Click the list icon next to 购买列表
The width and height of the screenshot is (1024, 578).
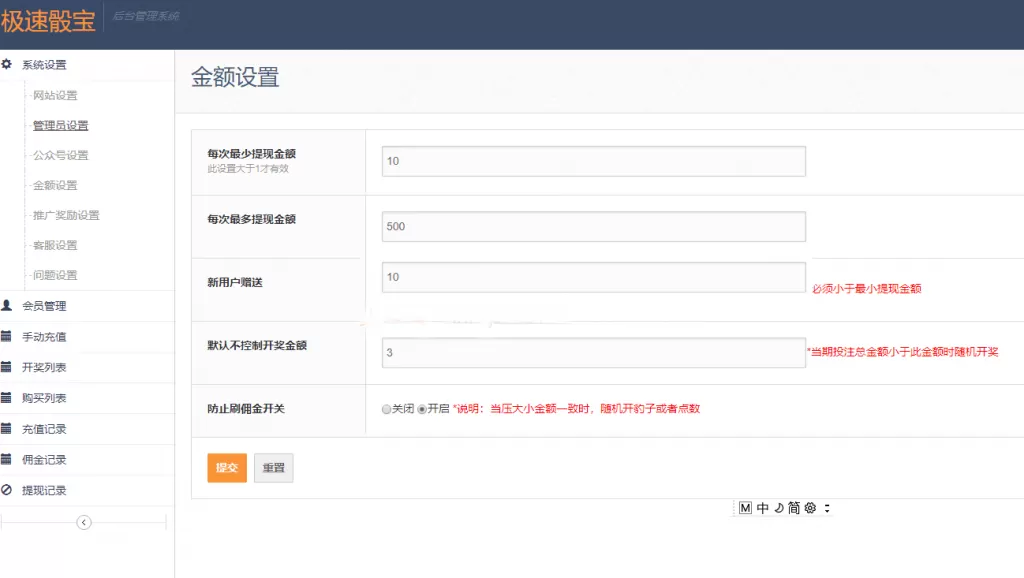[7, 397]
